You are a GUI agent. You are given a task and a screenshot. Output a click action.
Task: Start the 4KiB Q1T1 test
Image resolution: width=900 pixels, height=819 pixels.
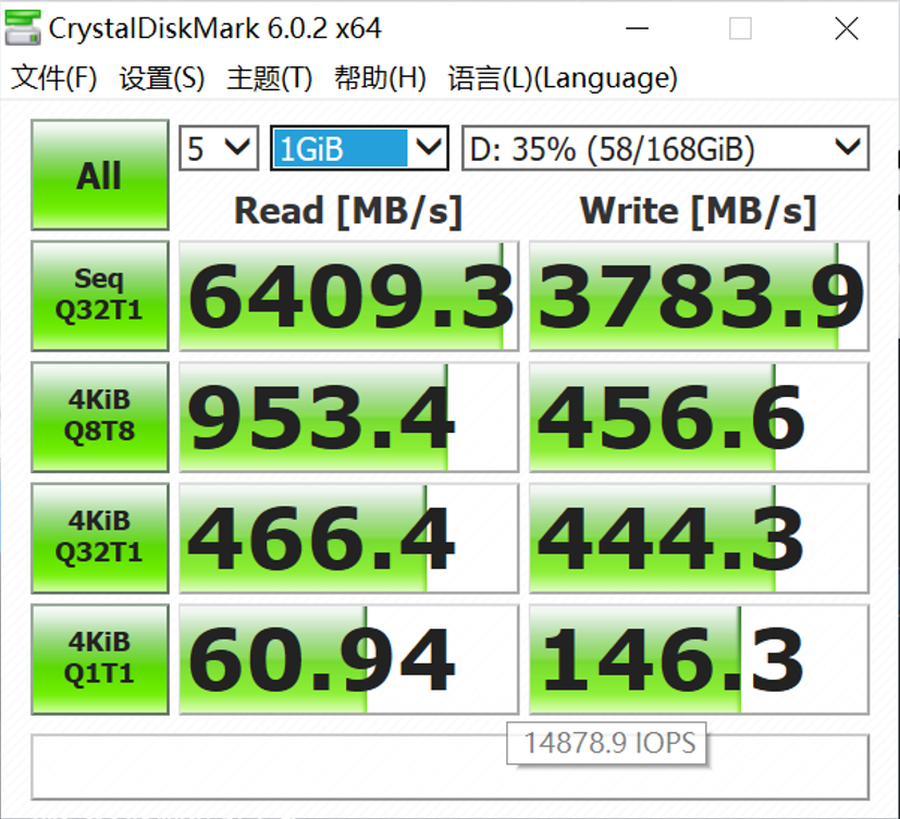[100, 659]
